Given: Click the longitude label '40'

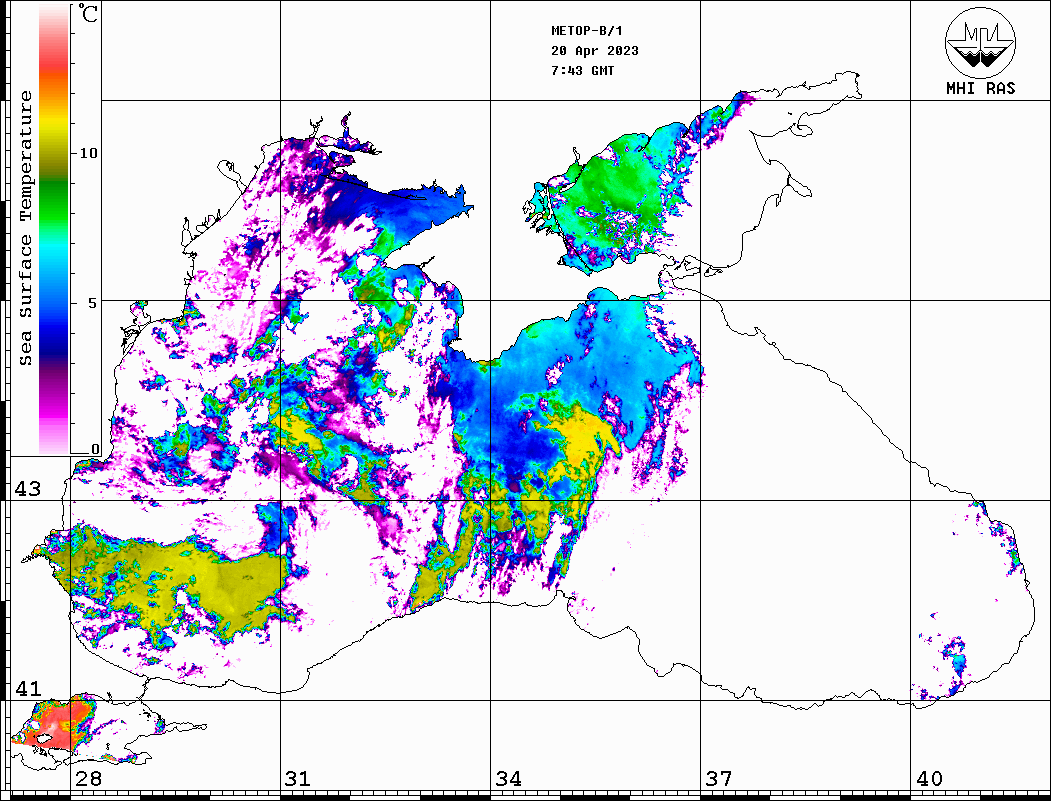Looking at the screenshot, I should (x=929, y=779).
